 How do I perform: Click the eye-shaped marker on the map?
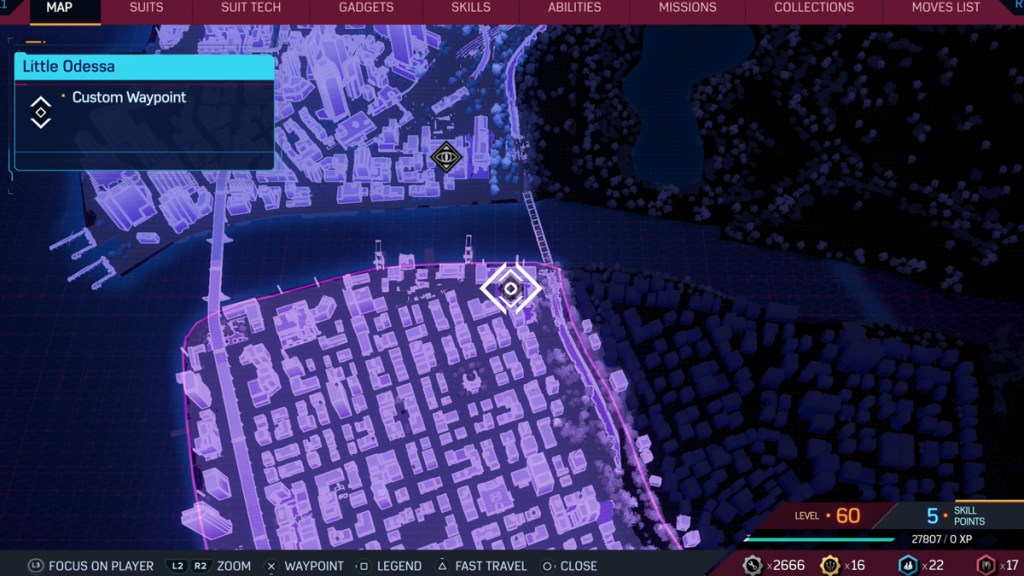pyautogui.click(x=445, y=157)
